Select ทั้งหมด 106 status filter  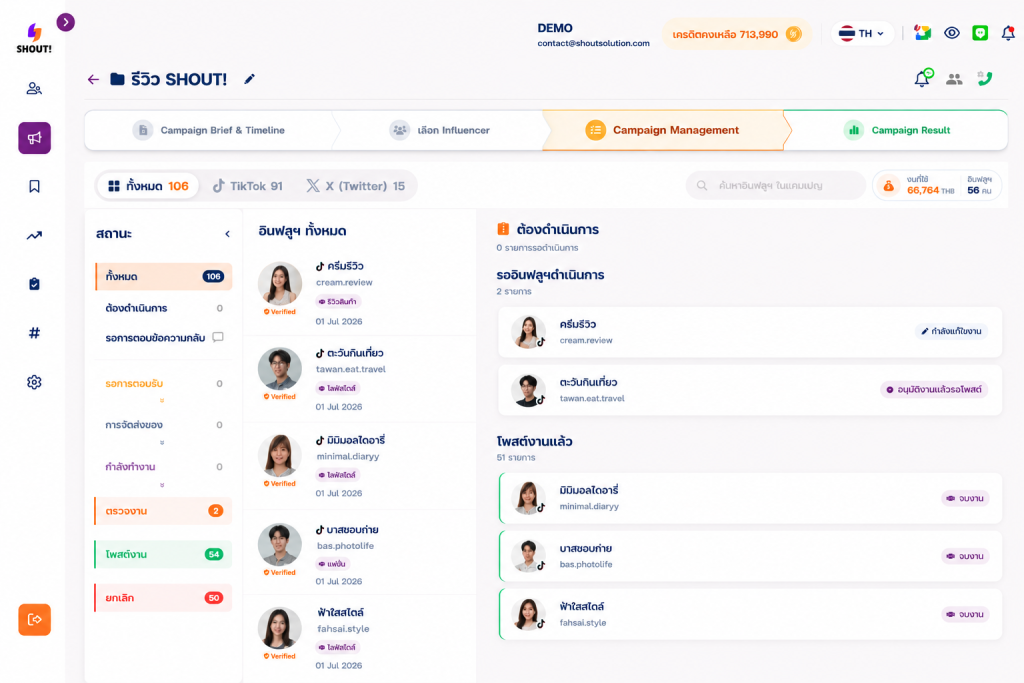click(x=163, y=276)
